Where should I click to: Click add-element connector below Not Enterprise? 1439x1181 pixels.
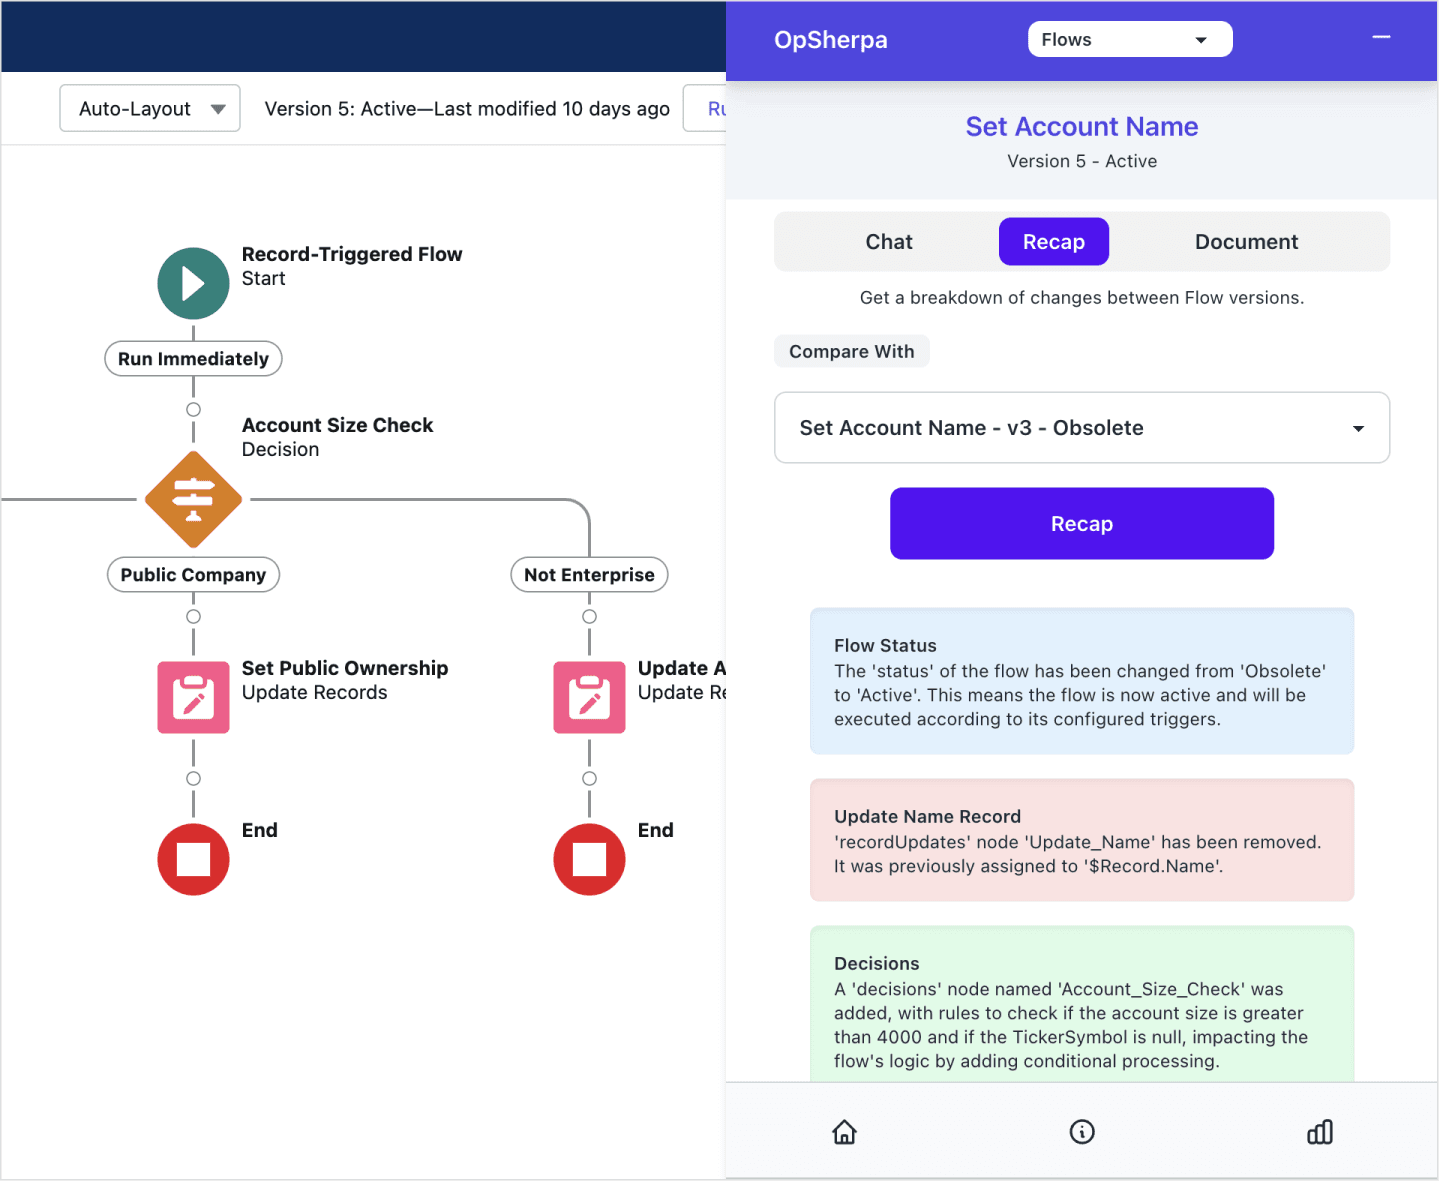coord(589,616)
